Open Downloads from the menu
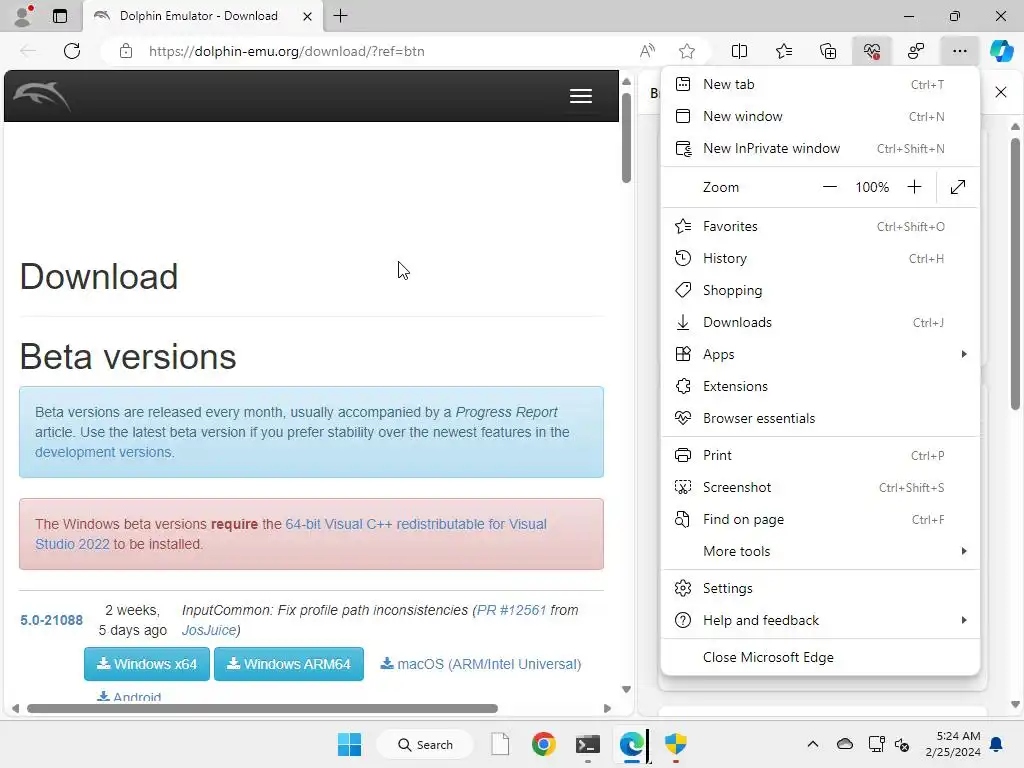Image resolution: width=1024 pixels, height=768 pixels. point(820,323)
